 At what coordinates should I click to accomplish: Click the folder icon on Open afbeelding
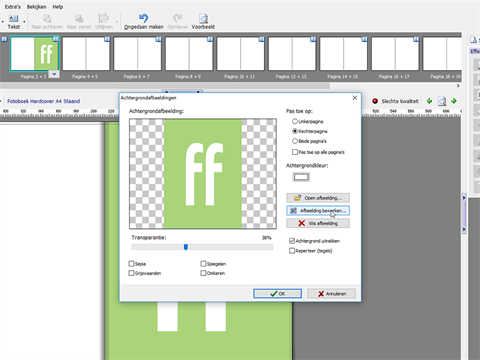click(x=297, y=198)
